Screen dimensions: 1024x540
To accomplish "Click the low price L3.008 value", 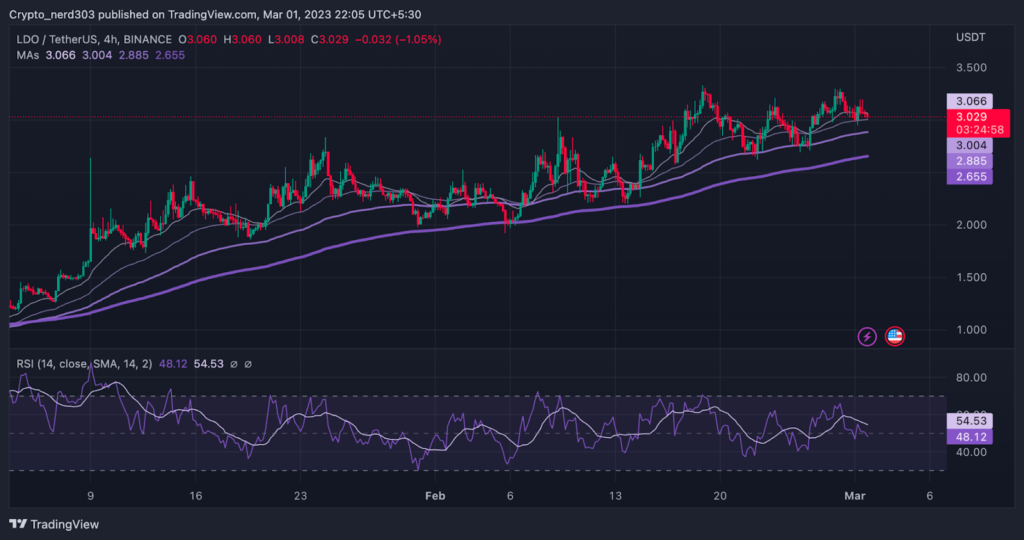I will (286, 40).
